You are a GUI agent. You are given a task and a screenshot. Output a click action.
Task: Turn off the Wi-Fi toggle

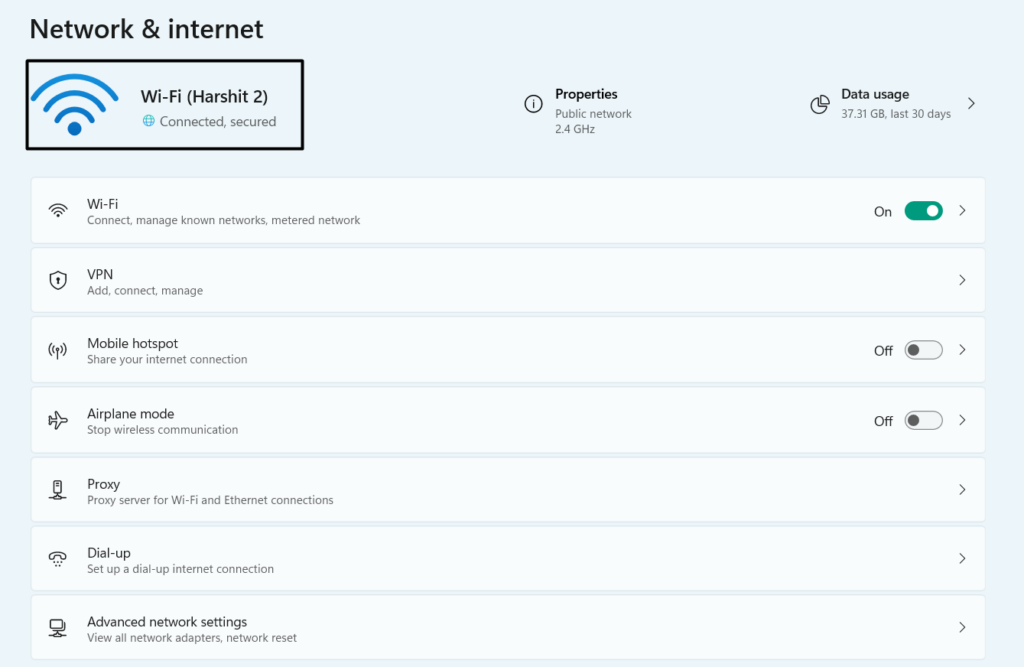tap(923, 211)
